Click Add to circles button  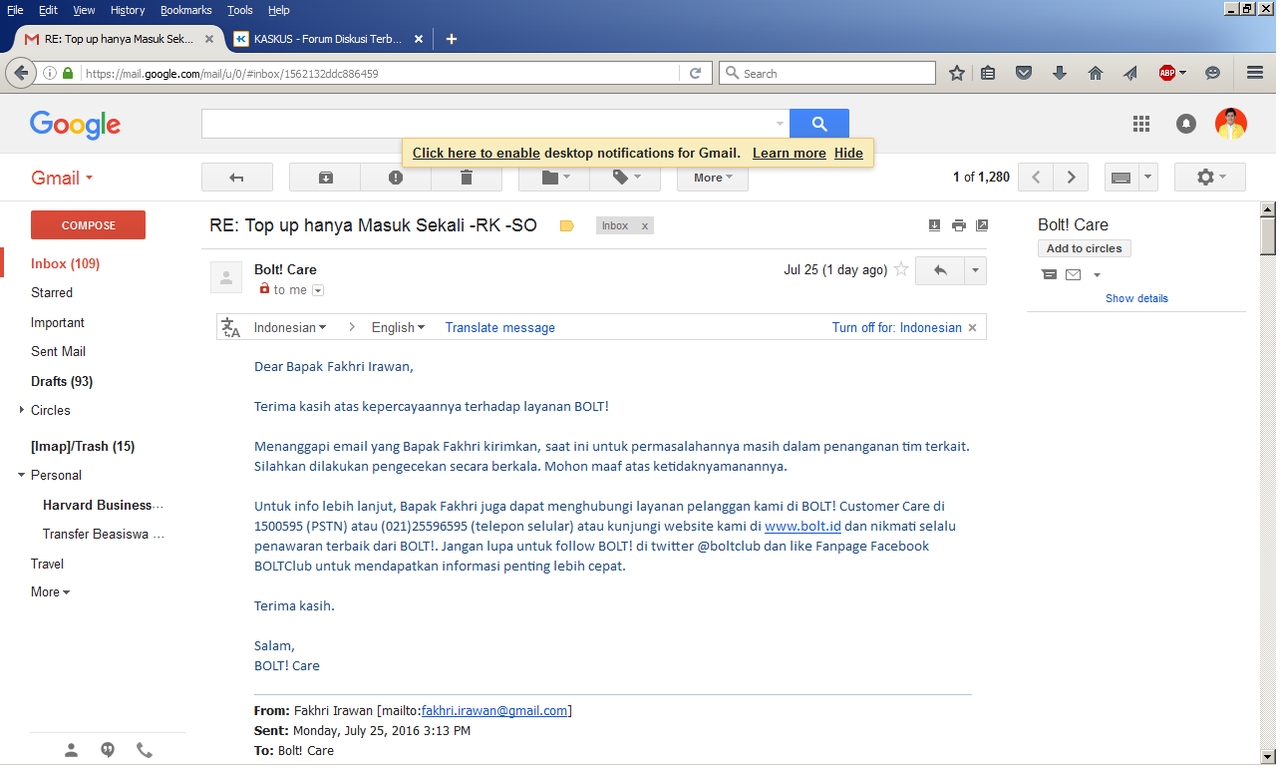[1084, 248]
